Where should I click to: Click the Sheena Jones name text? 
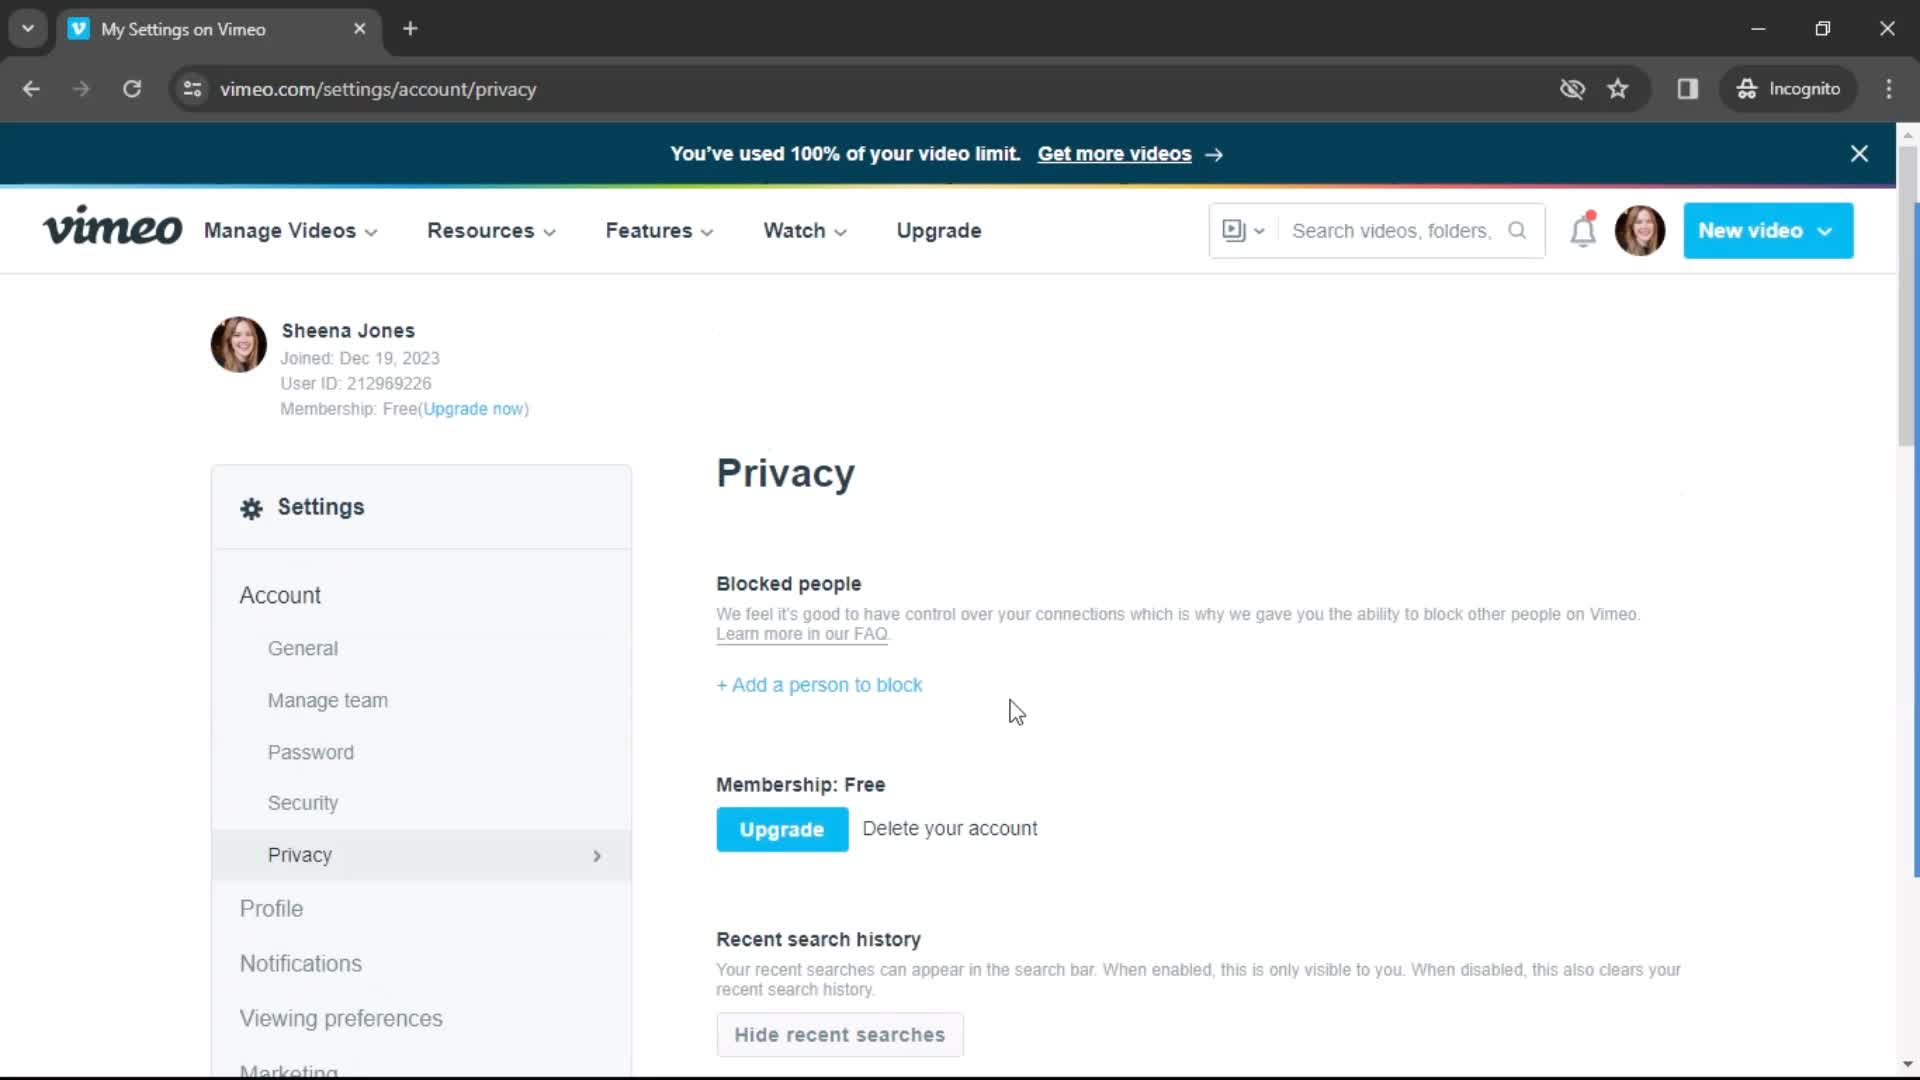348,331
